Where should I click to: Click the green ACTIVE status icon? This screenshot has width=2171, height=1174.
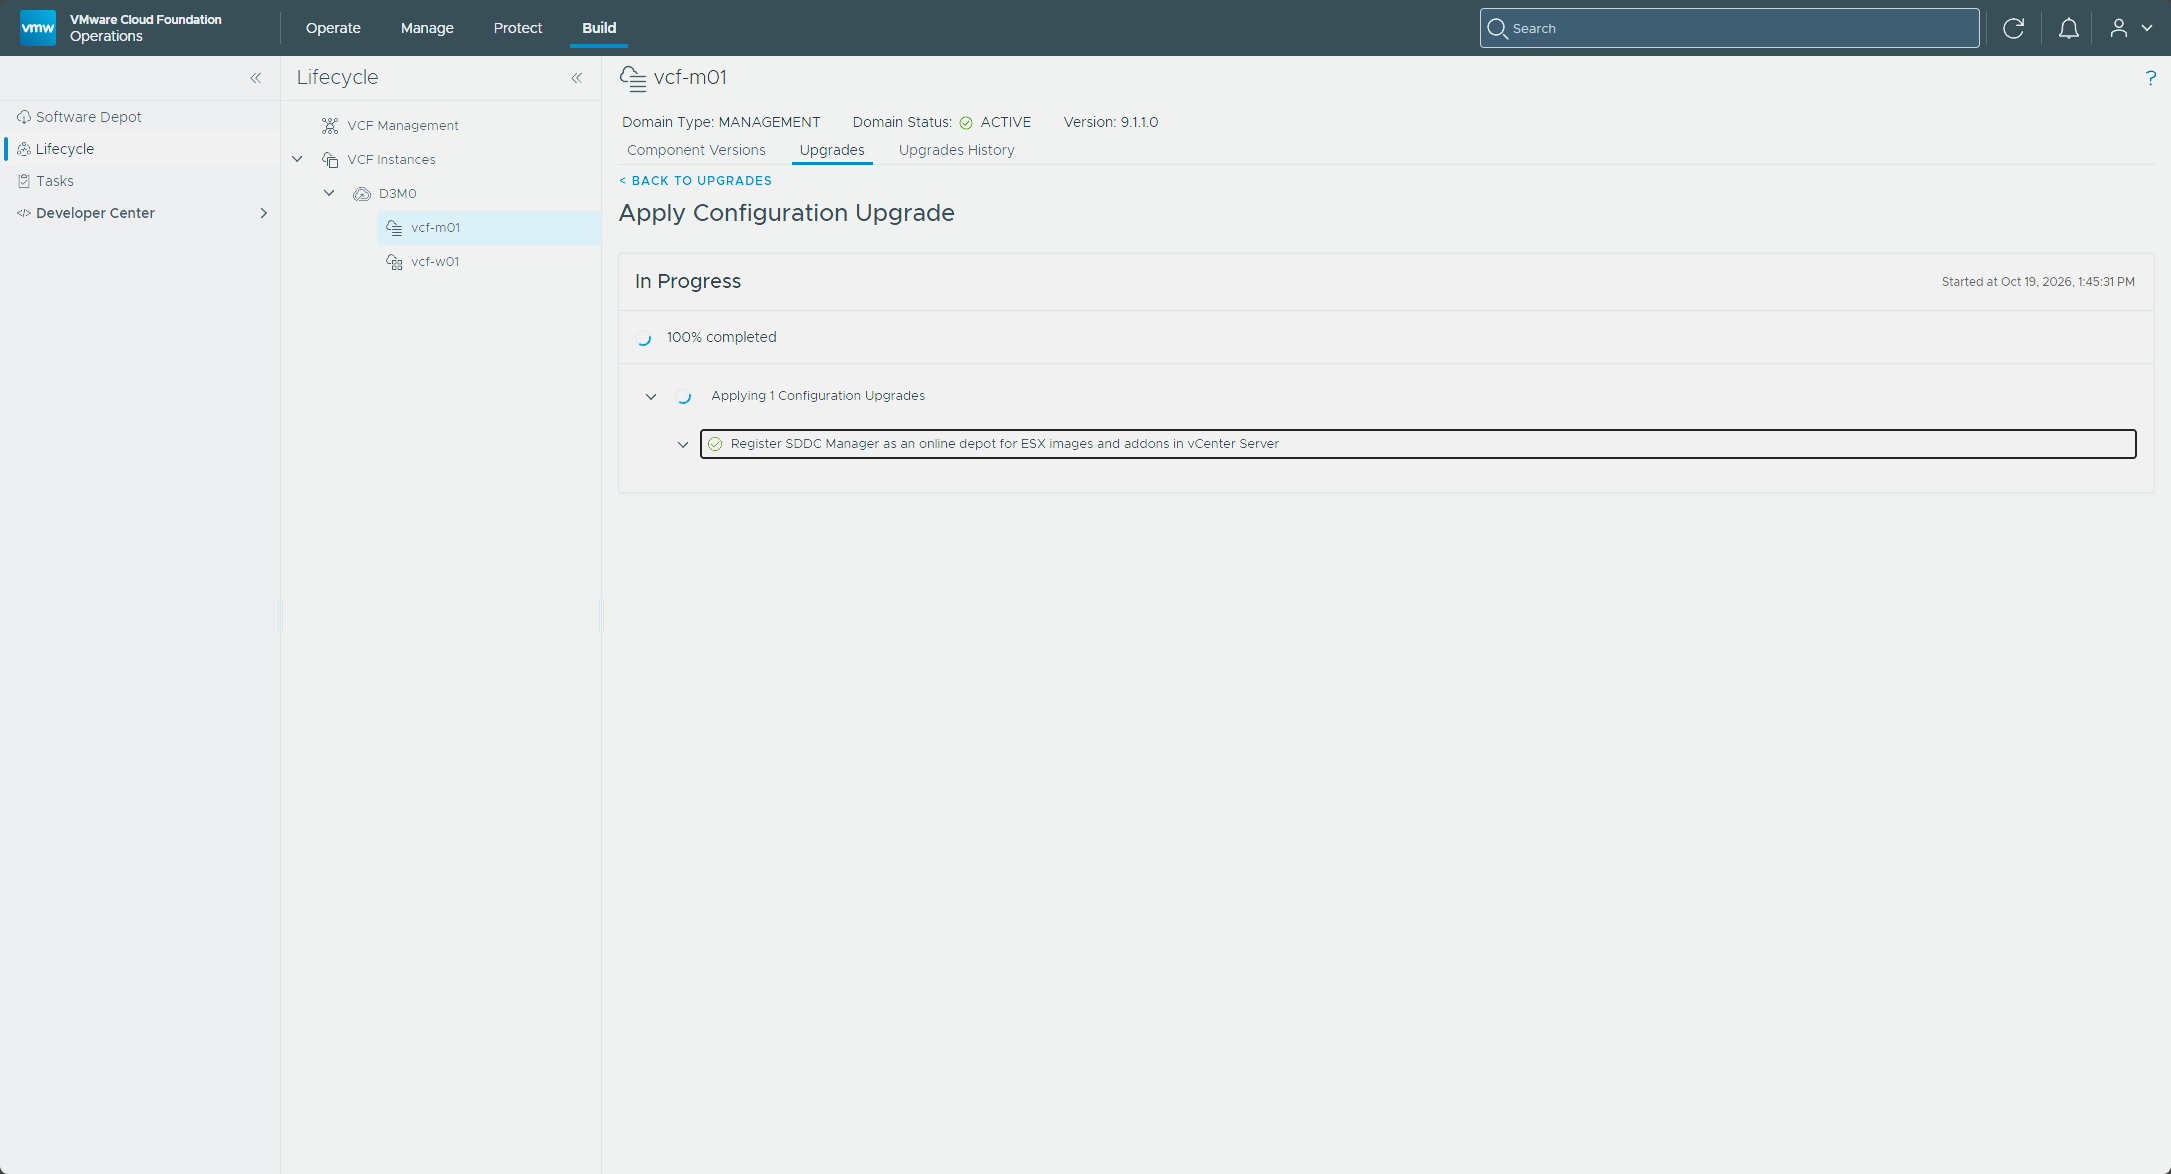point(966,123)
